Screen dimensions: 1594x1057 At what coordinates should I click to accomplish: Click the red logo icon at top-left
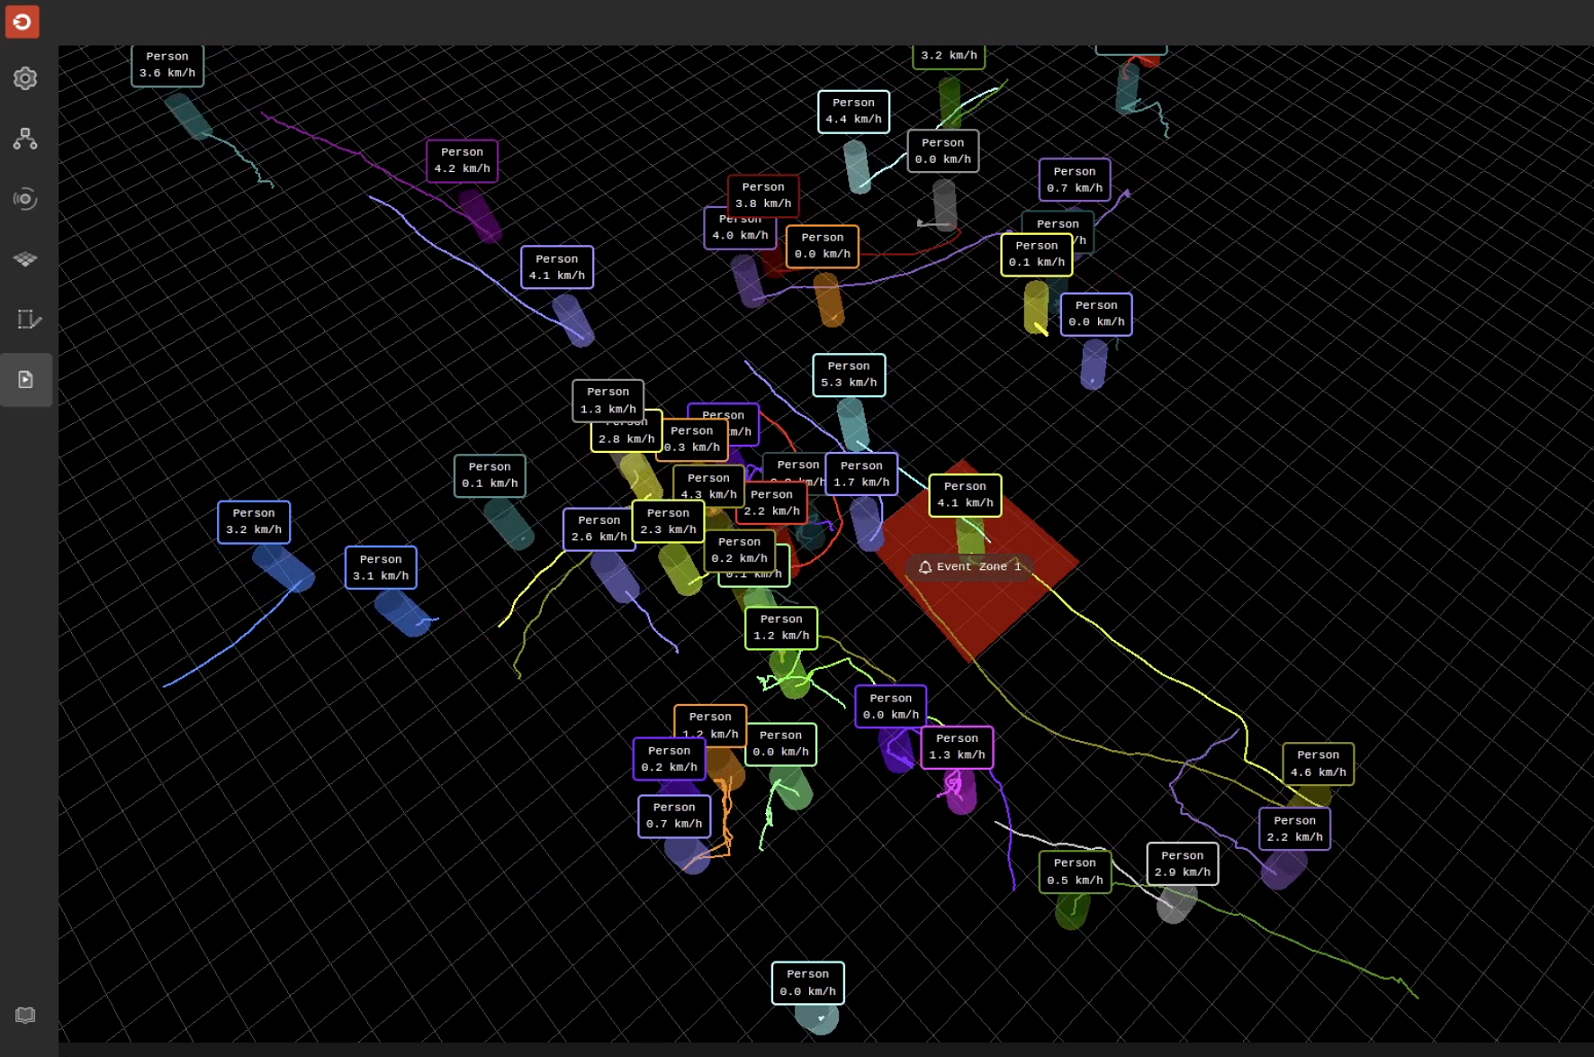22,22
